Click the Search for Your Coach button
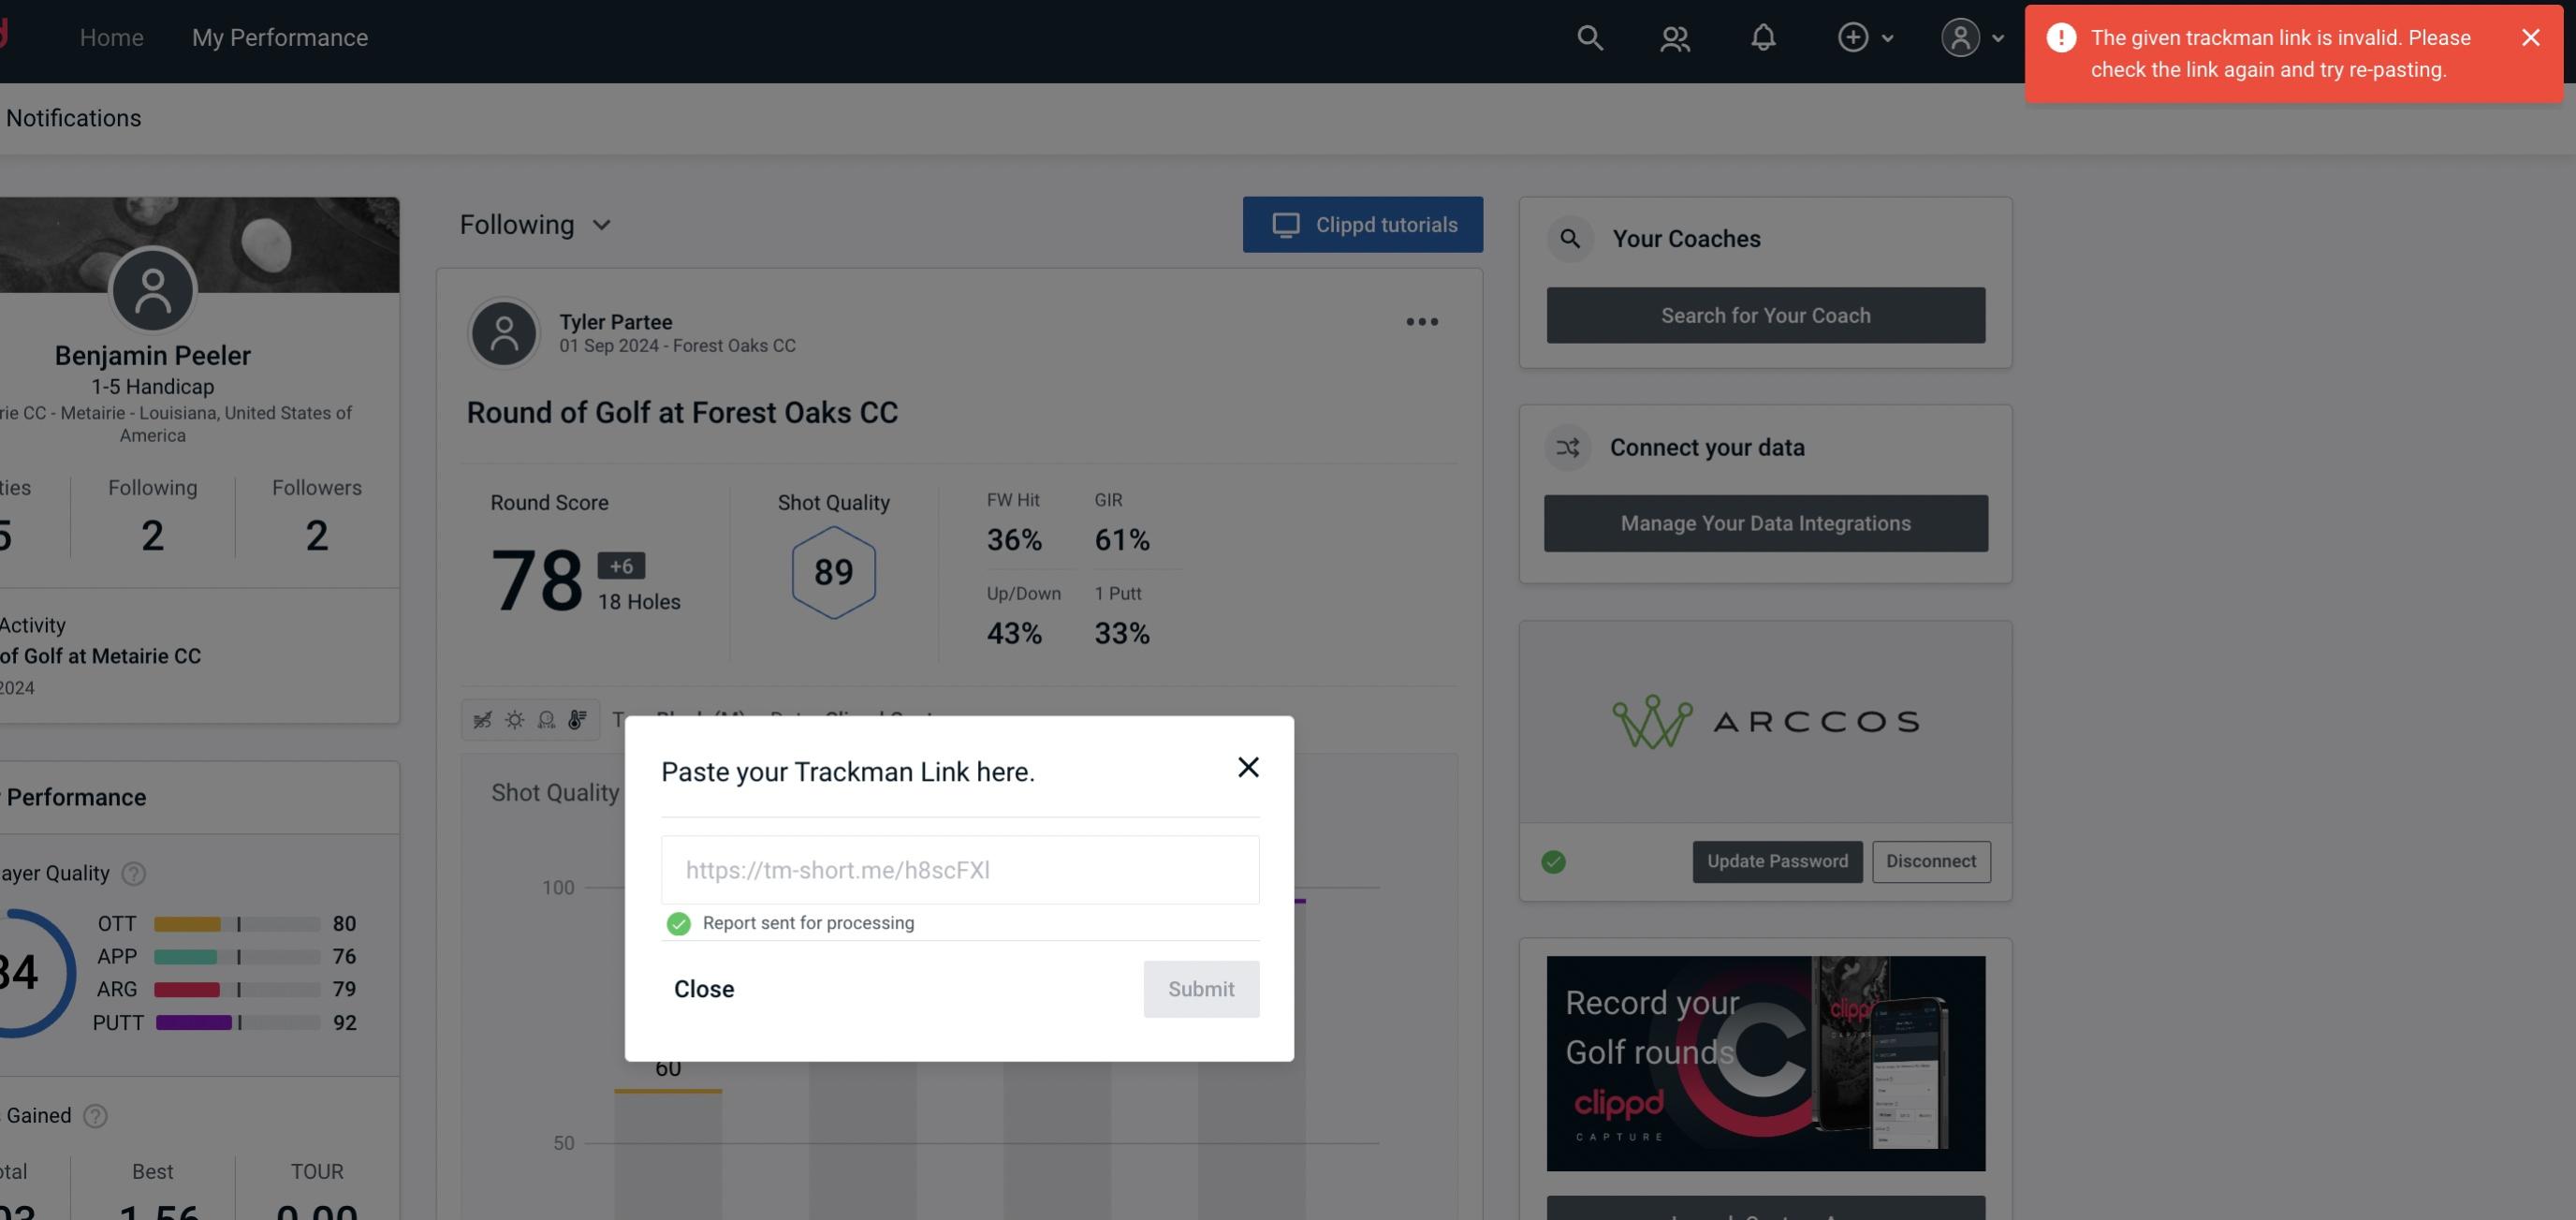Image resolution: width=2576 pixels, height=1220 pixels. click(x=1766, y=316)
